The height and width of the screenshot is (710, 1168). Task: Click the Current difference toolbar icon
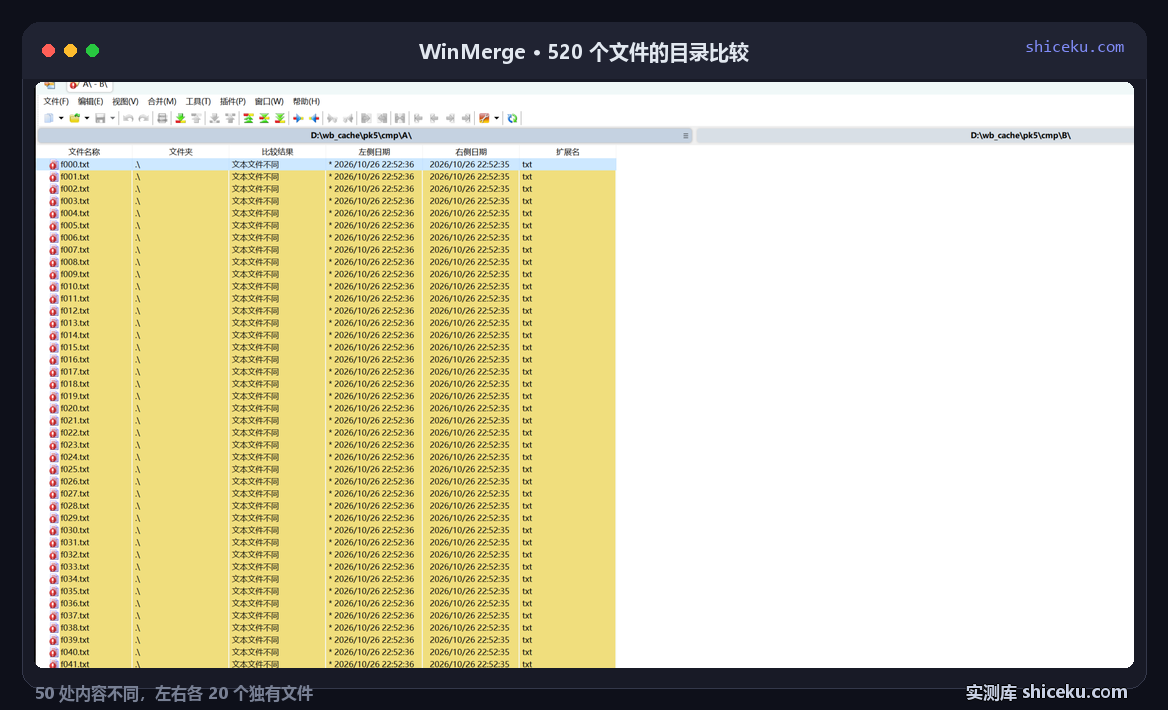264,118
